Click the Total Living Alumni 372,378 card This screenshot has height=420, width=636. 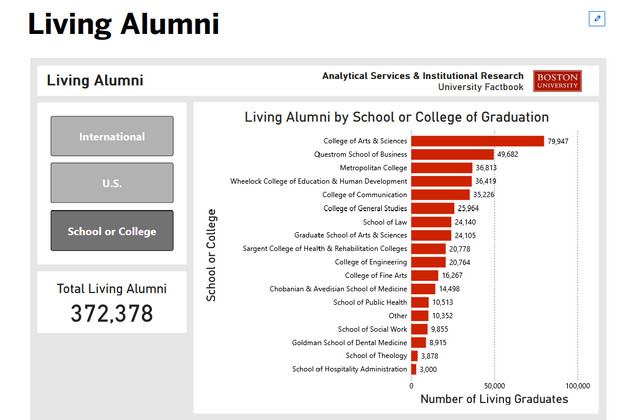(112, 302)
